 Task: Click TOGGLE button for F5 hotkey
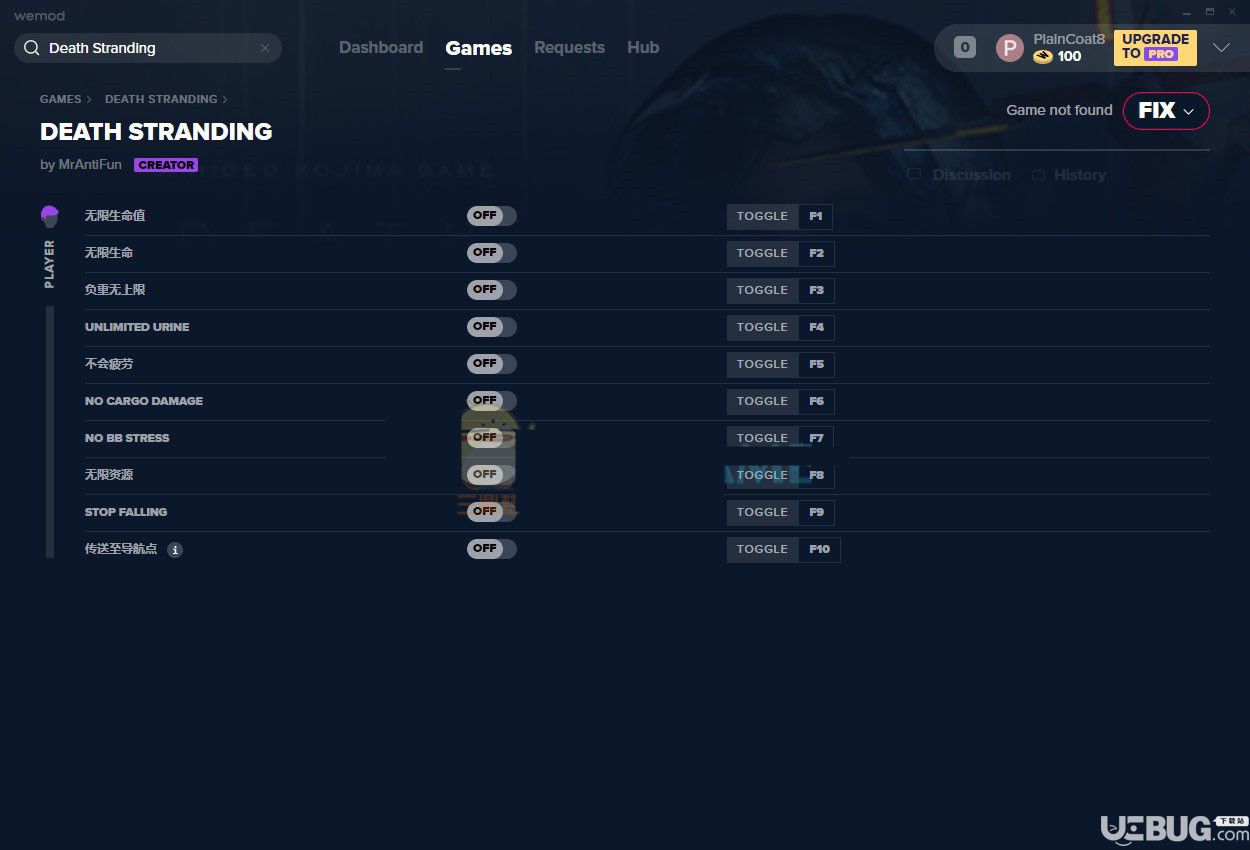click(x=762, y=364)
